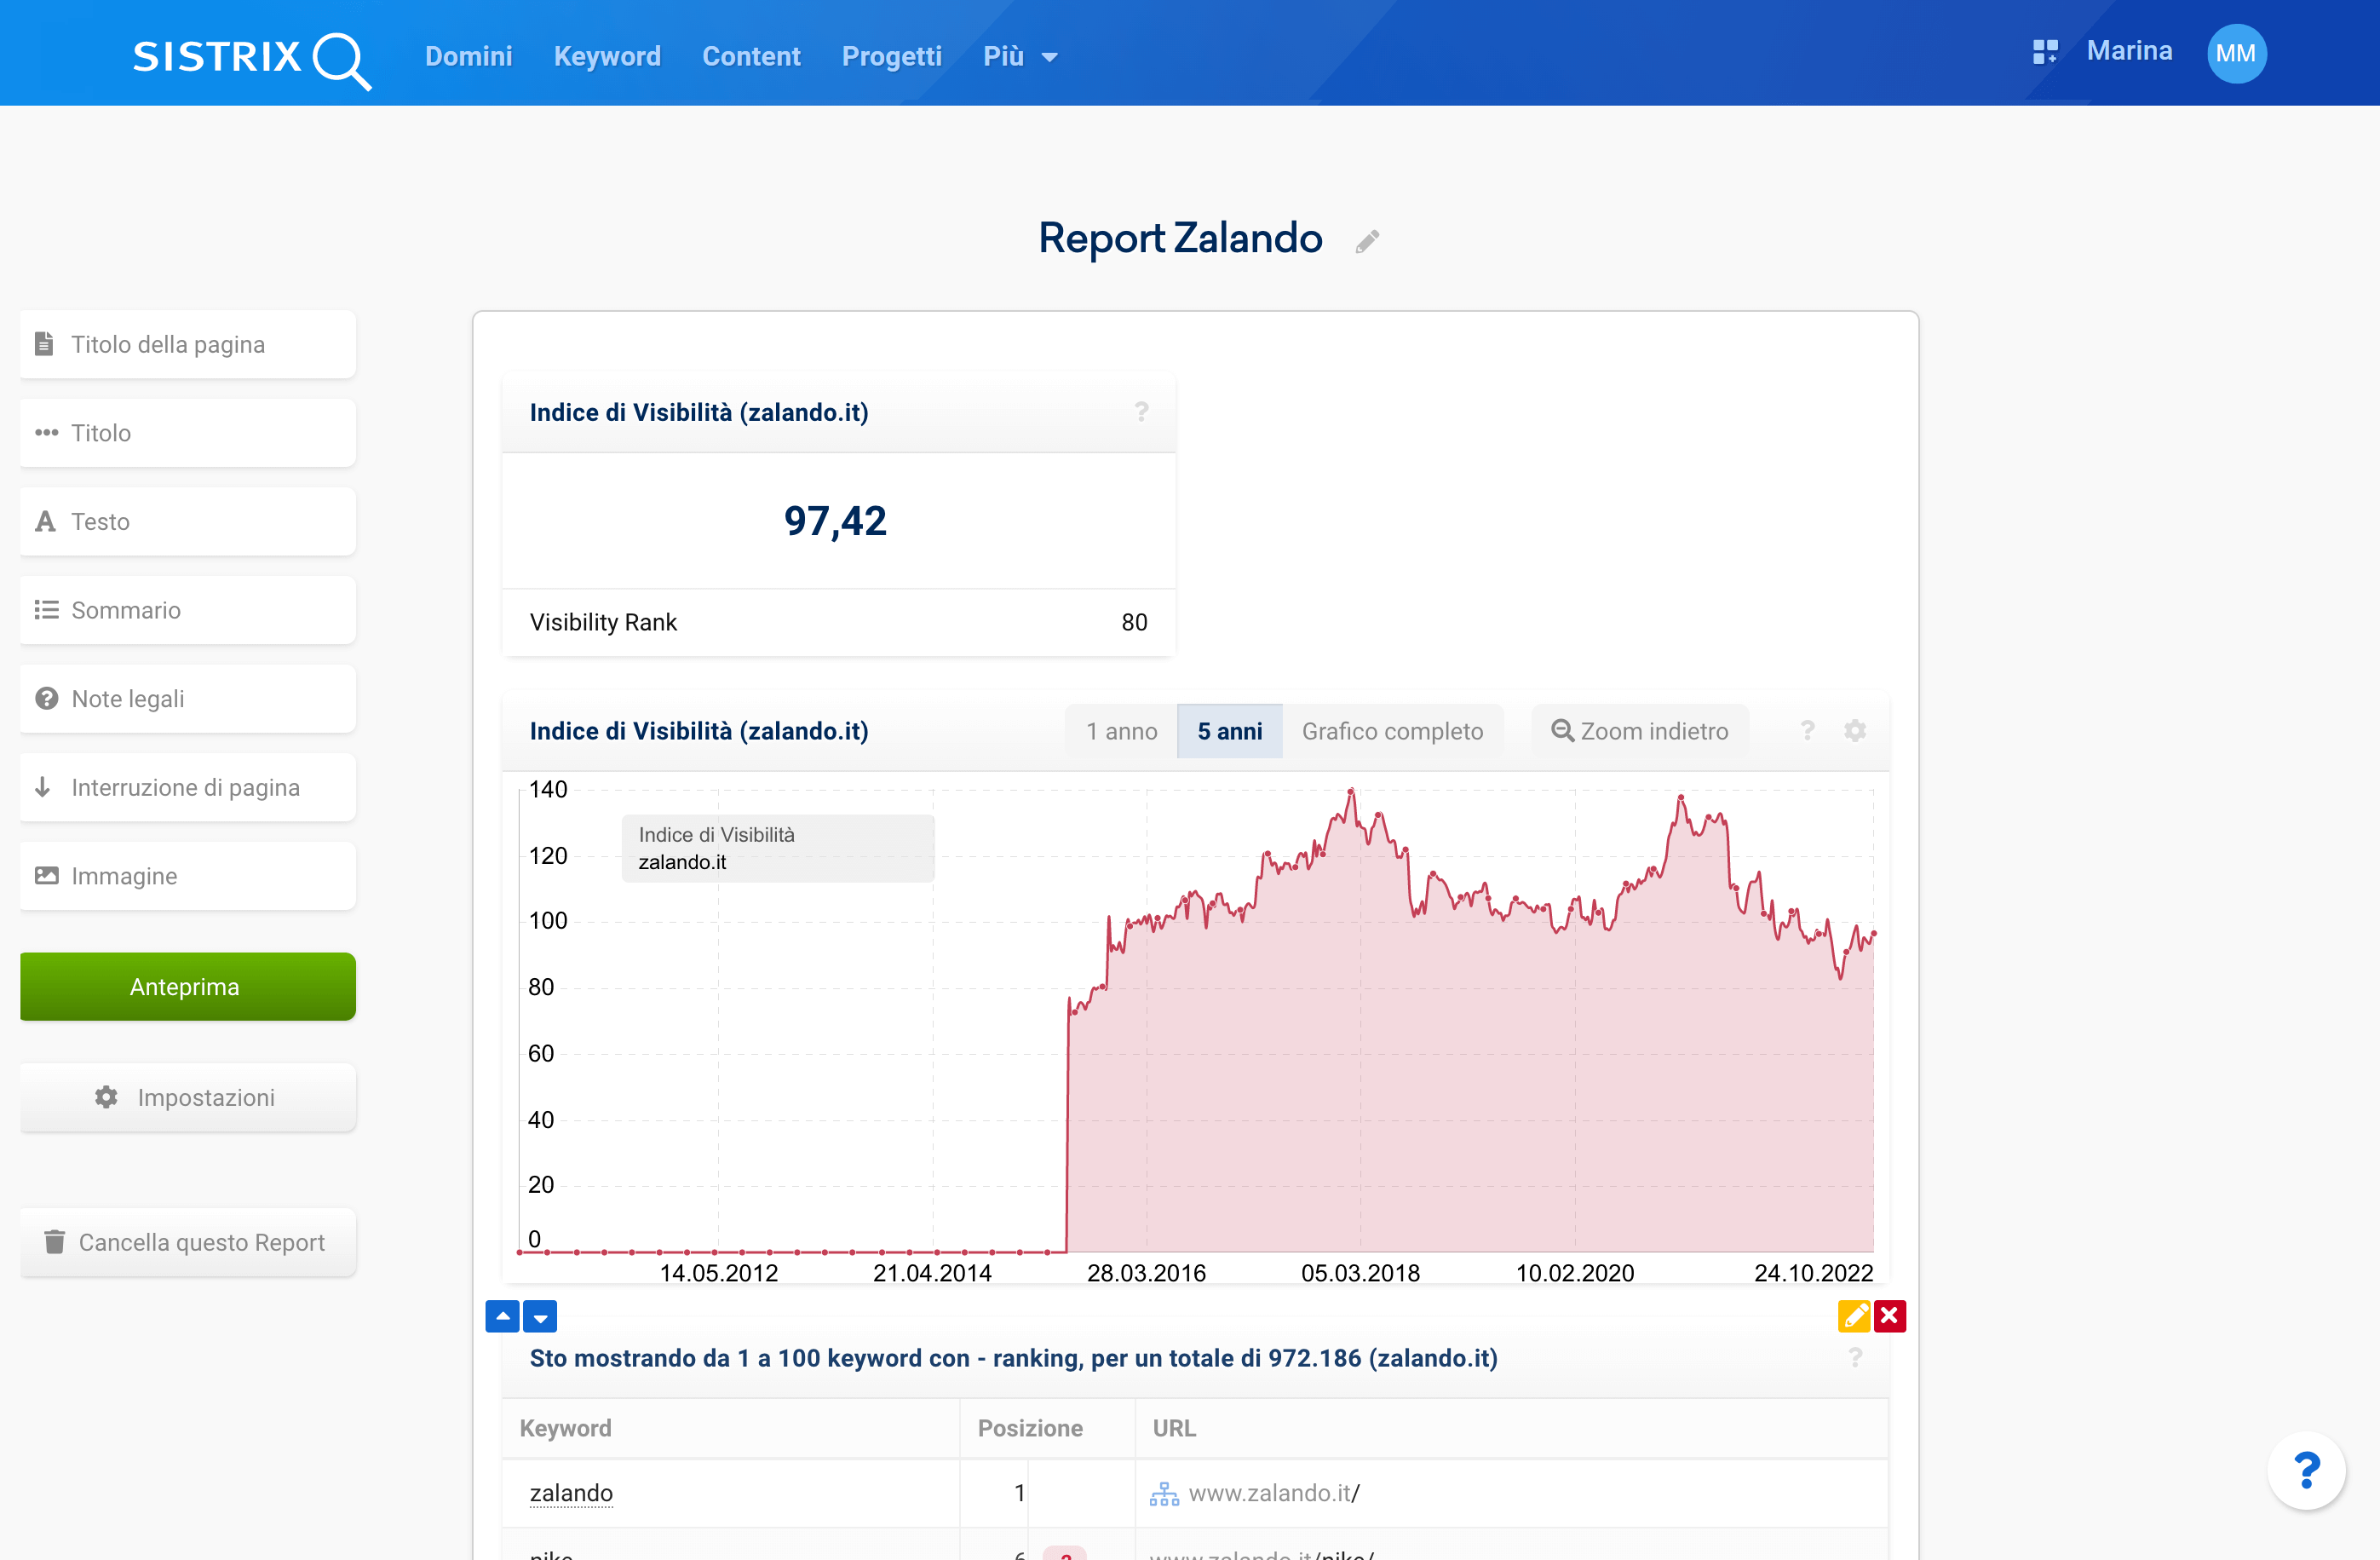Click the Marina username
Image resolution: width=2380 pixels, height=1560 pixels.
click(x=2129, y=51)
